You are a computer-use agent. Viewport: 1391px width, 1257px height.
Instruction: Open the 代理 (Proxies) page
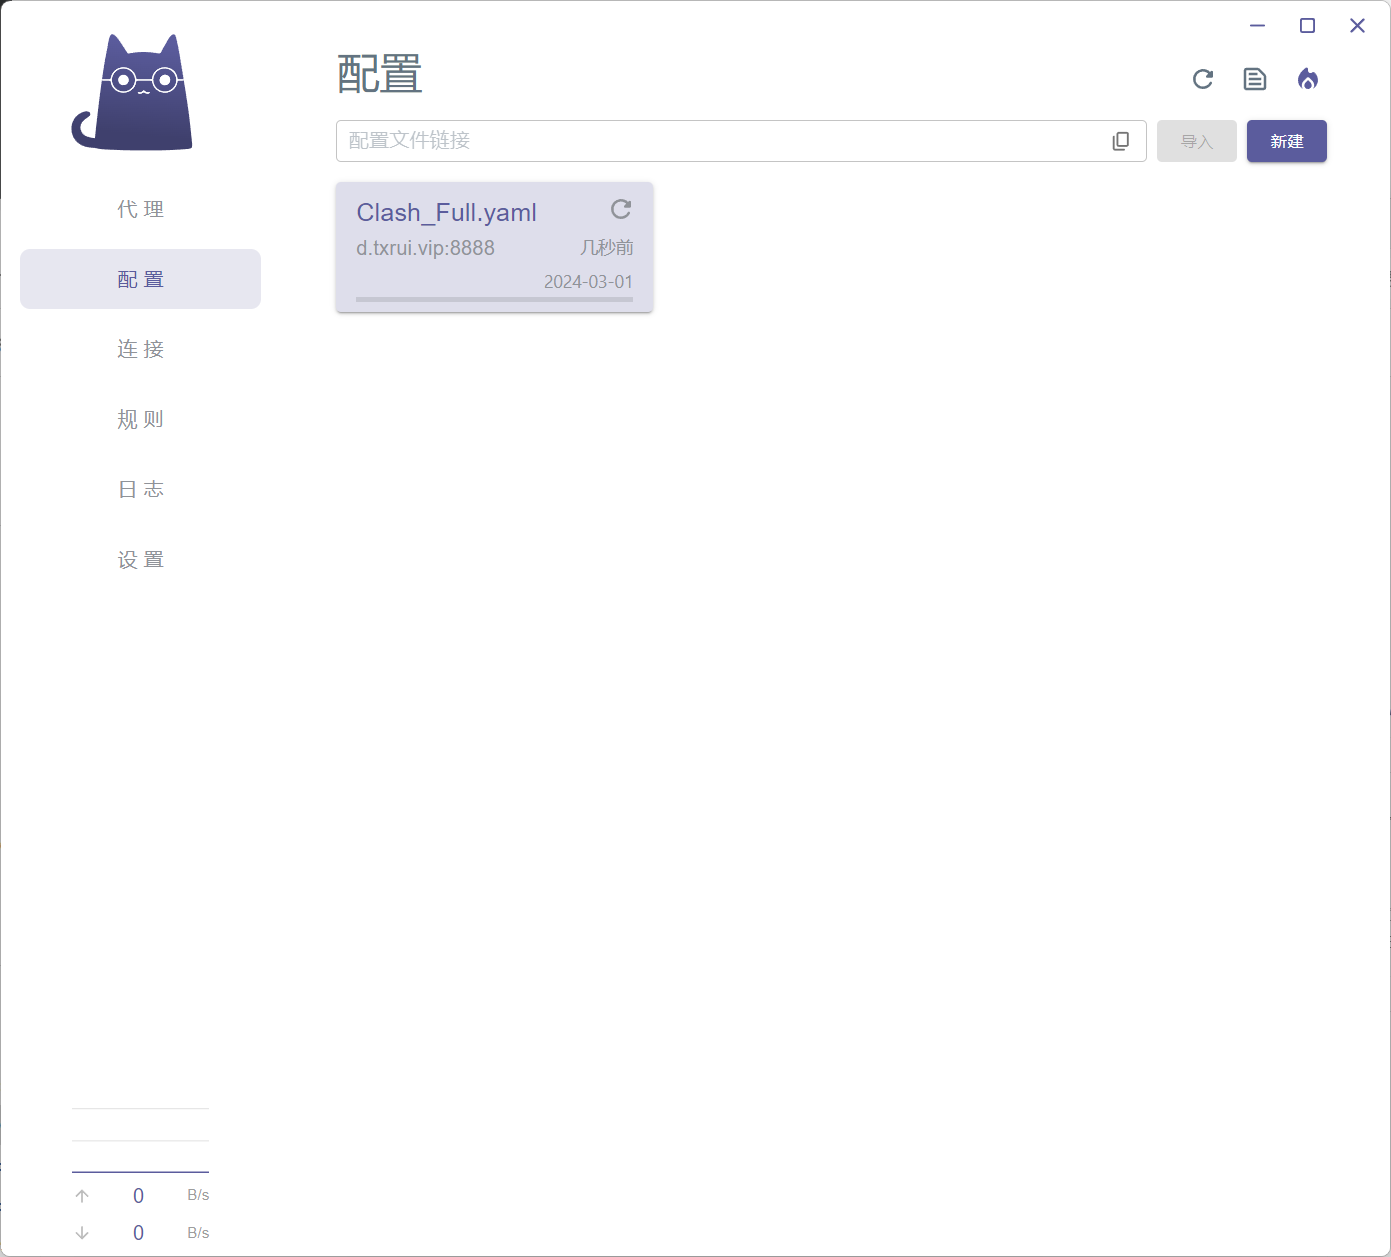pyautogui.click(x=140, y=209)
